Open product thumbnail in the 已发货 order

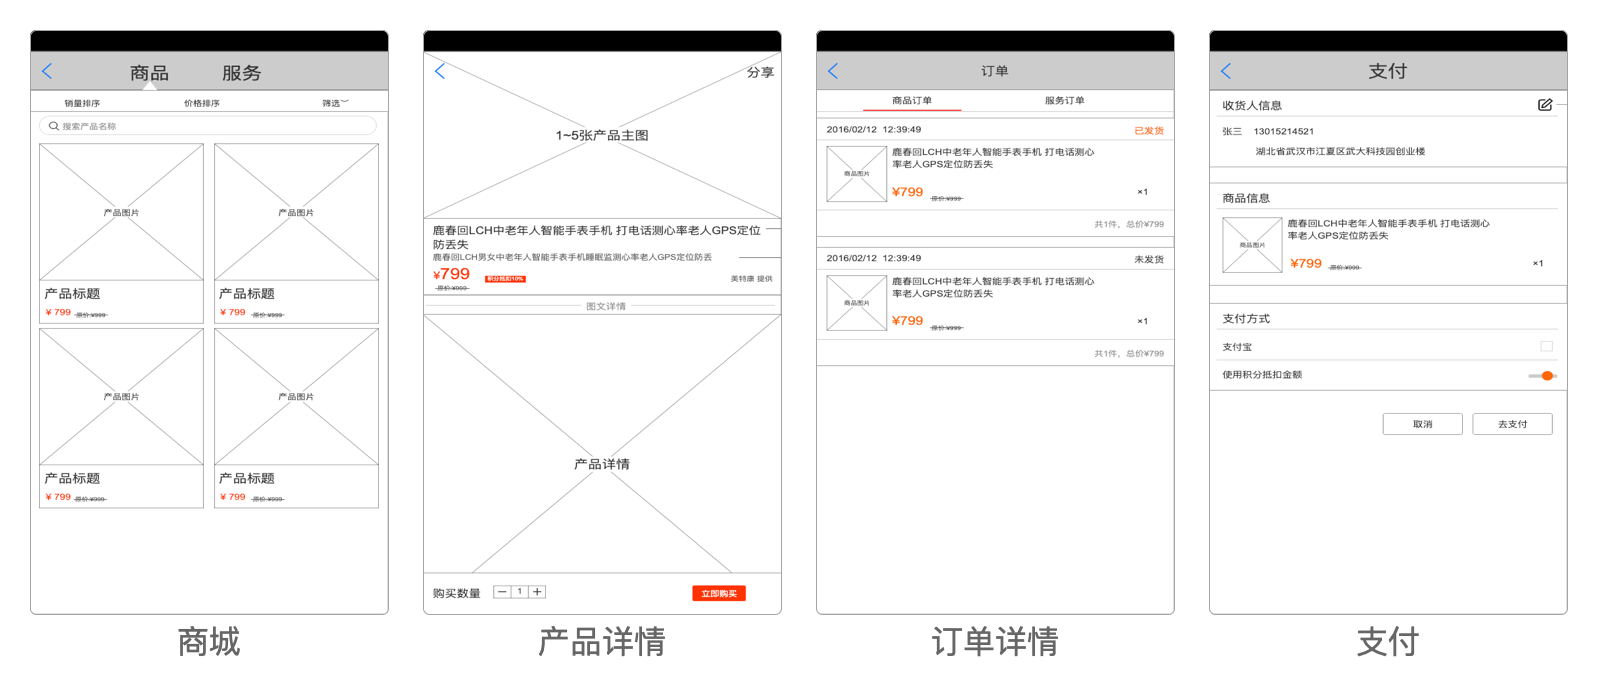(x=857, y=174)
